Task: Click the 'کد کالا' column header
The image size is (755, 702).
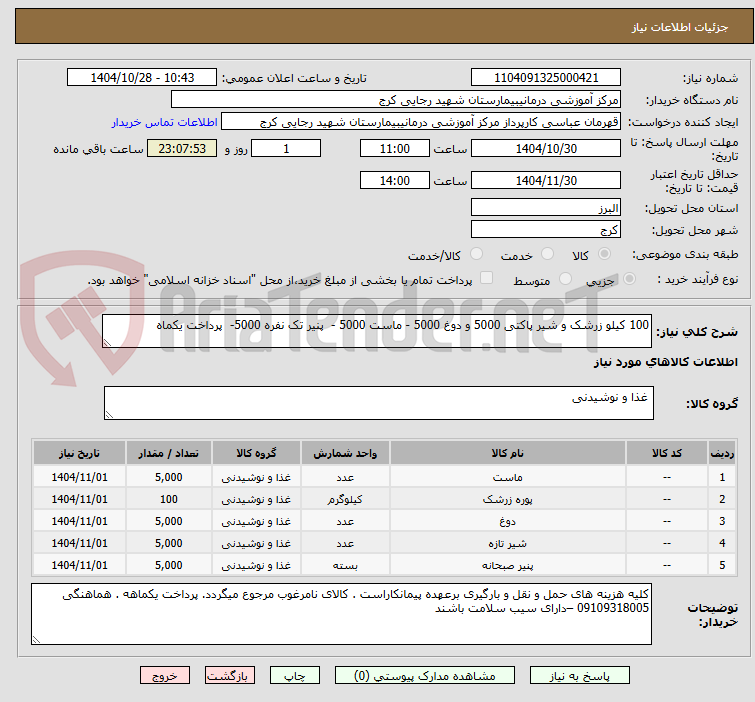Action: pyautogui.click(x=666, y=453)
